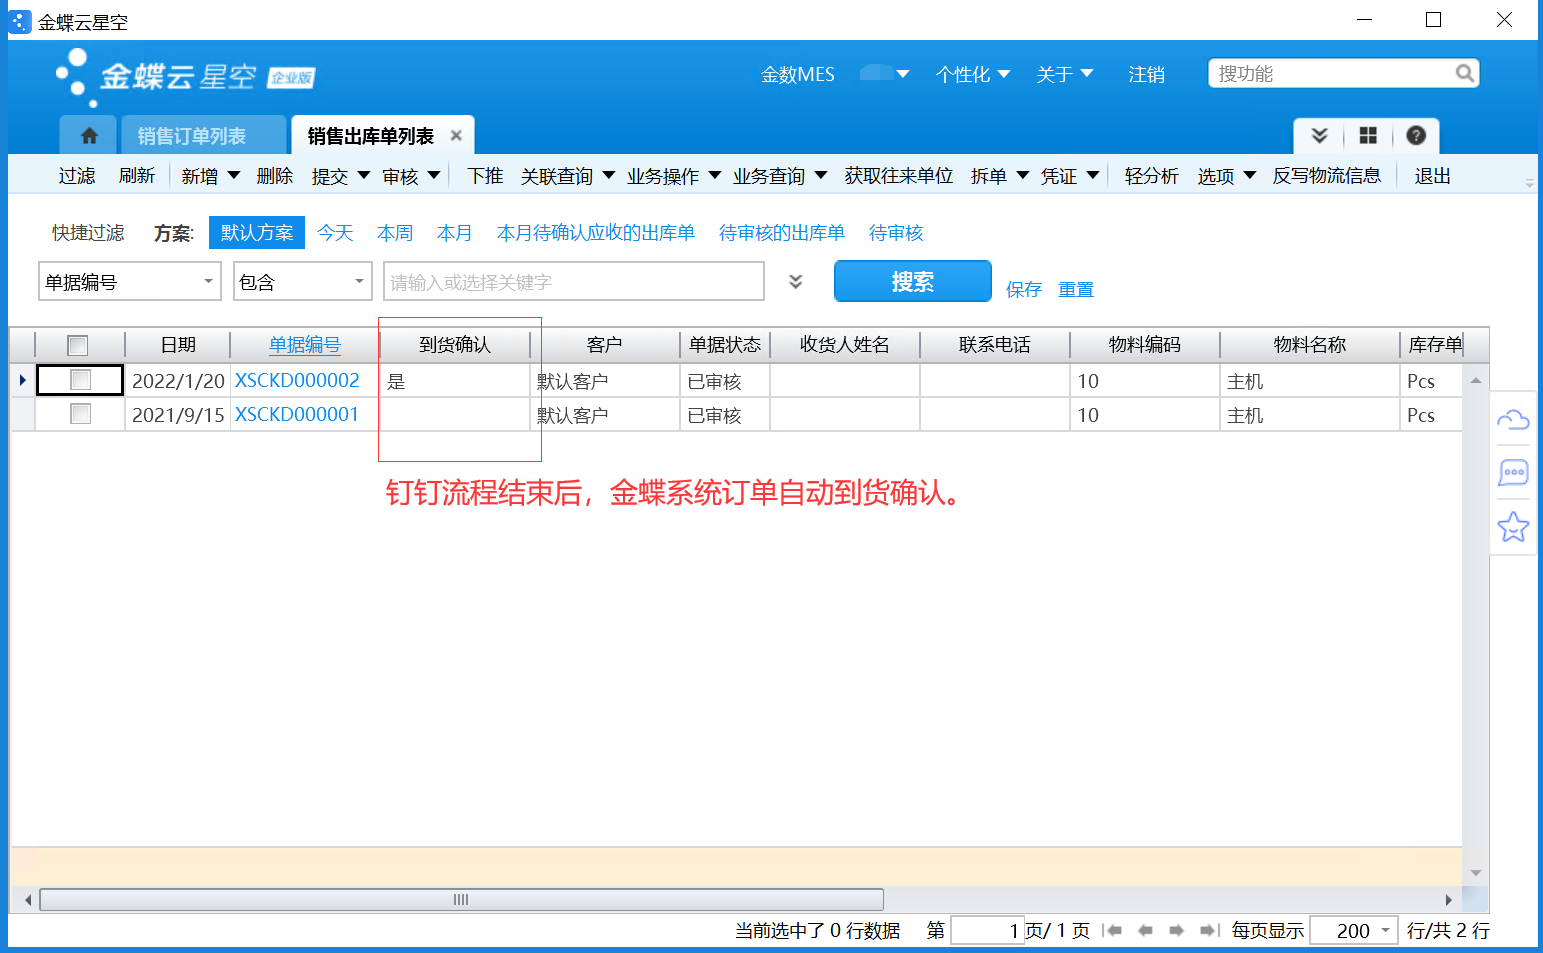Screen dimensions: 1543x953
Task: Click horizontal scrollbar right arrow
Action: pyautogui.click(x=1448, y=900)
